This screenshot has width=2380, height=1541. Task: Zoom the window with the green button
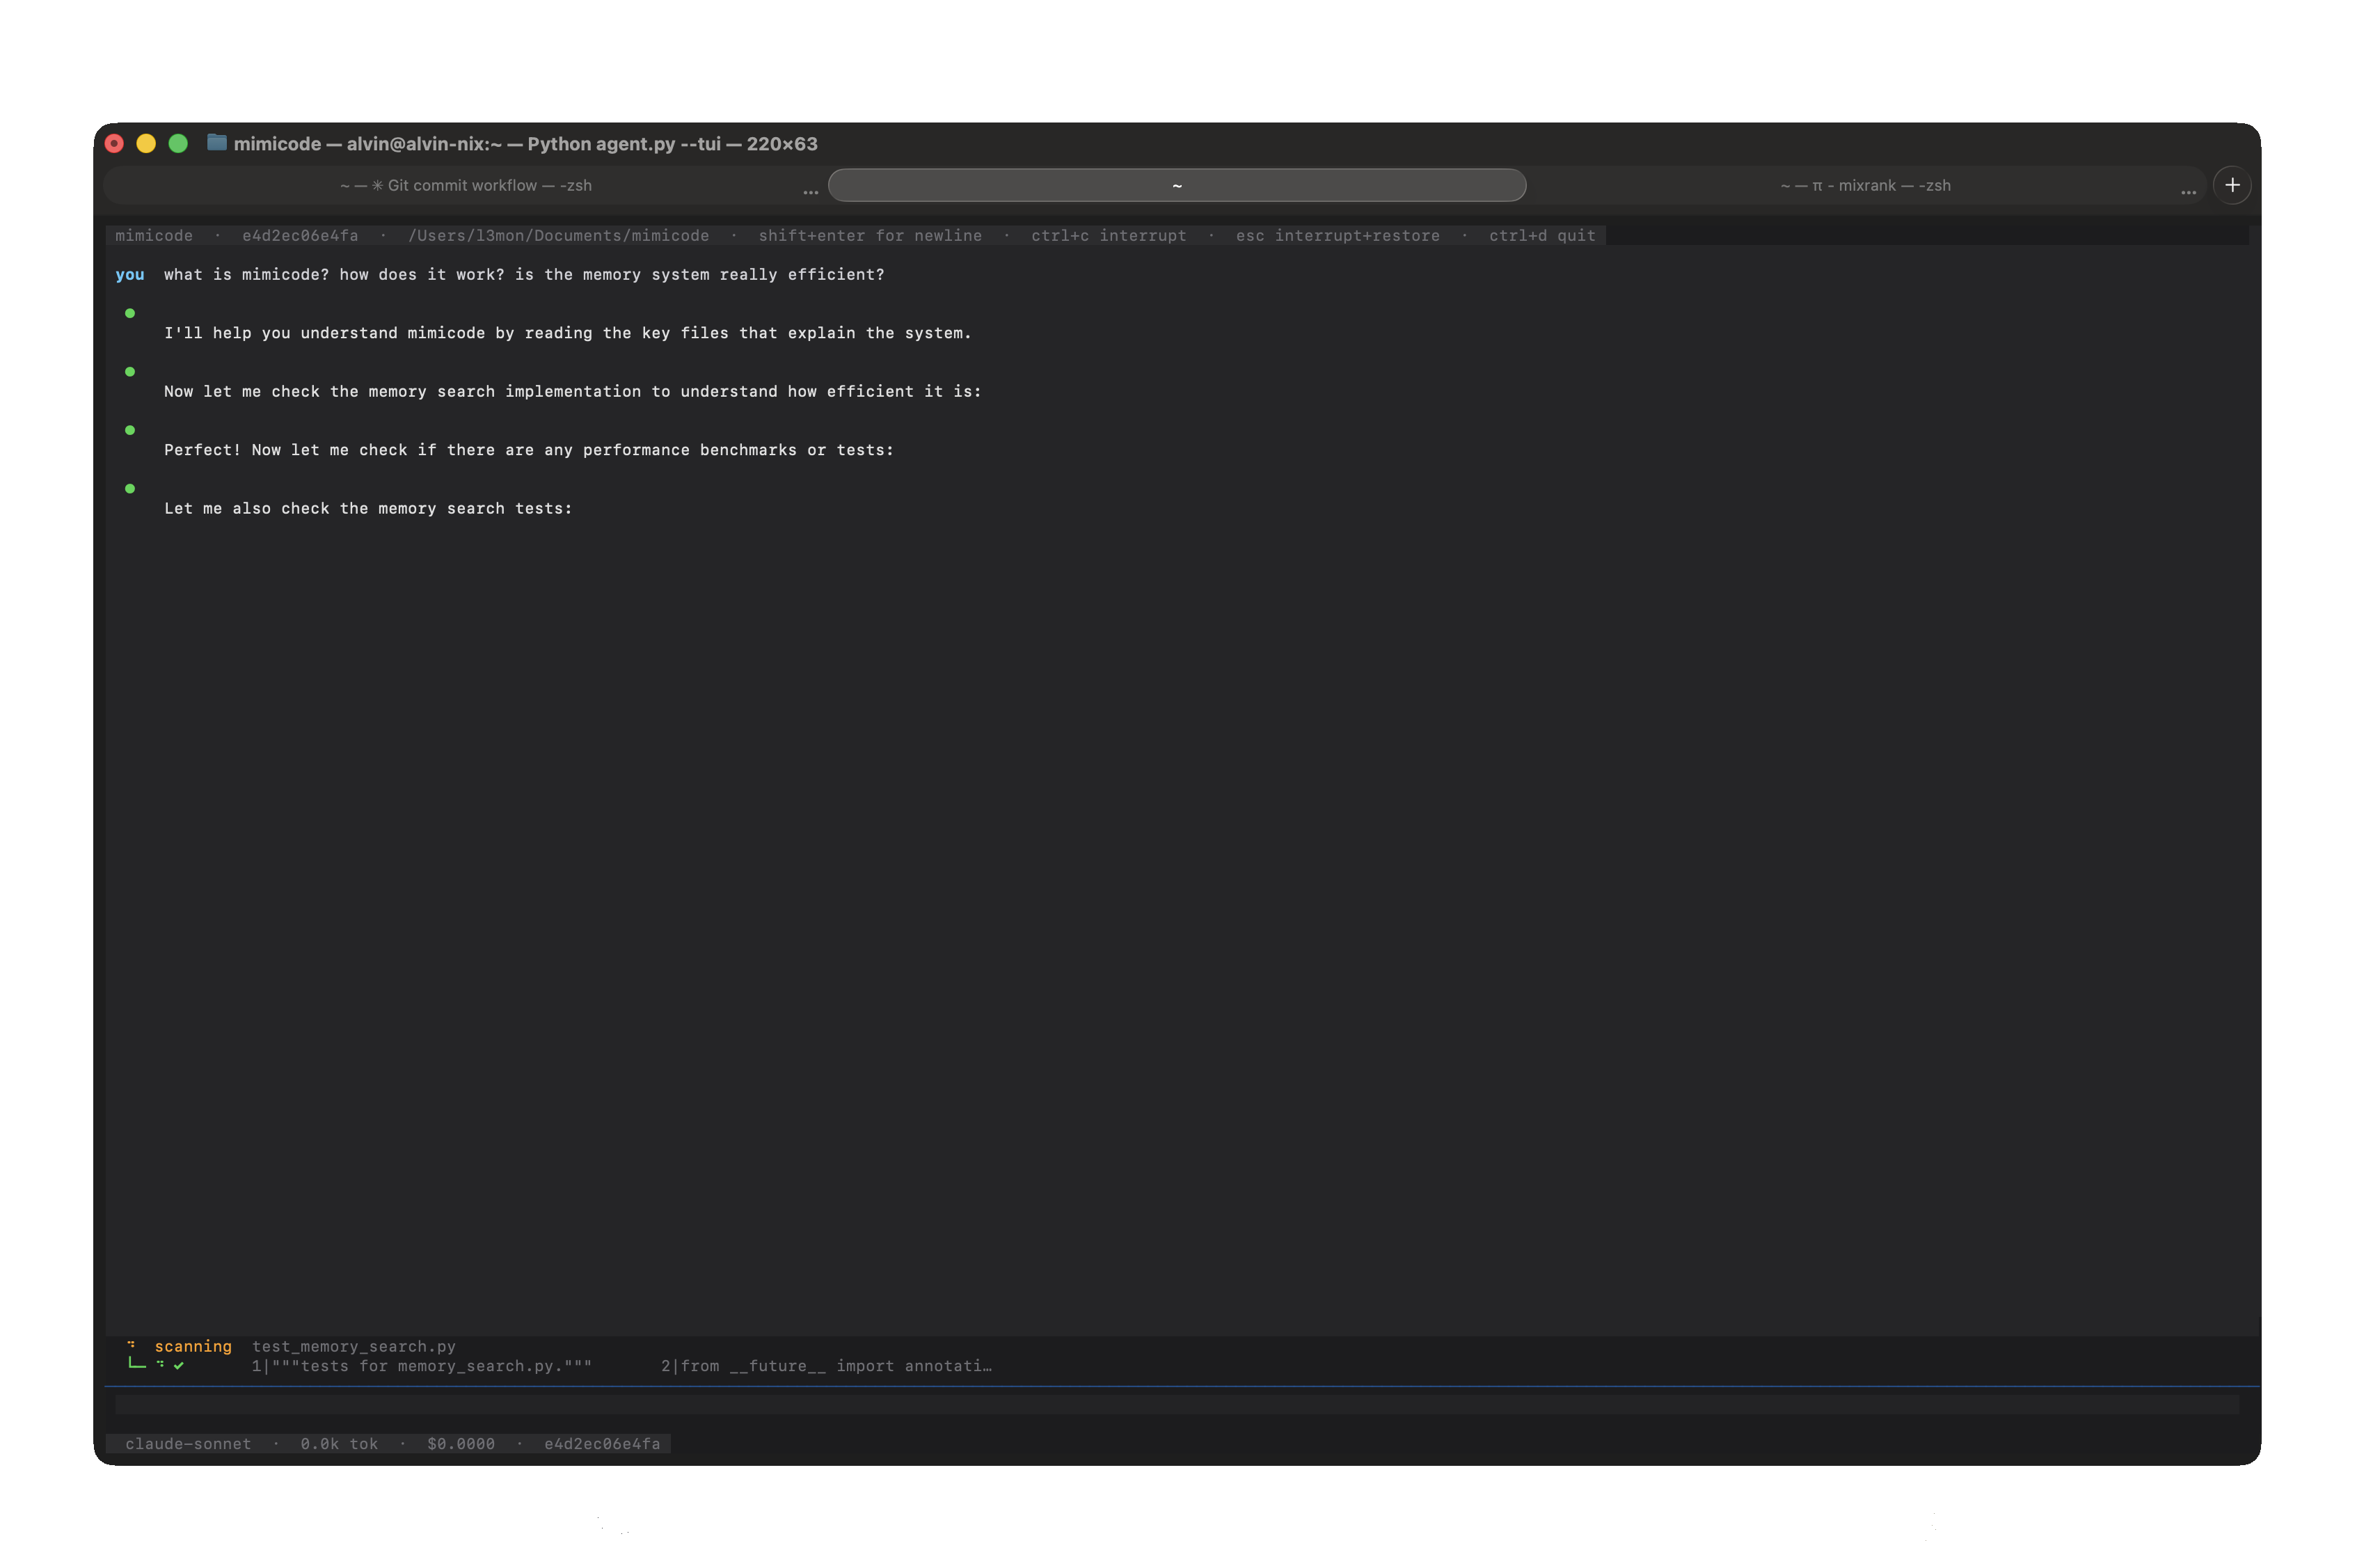click(178, 143)
